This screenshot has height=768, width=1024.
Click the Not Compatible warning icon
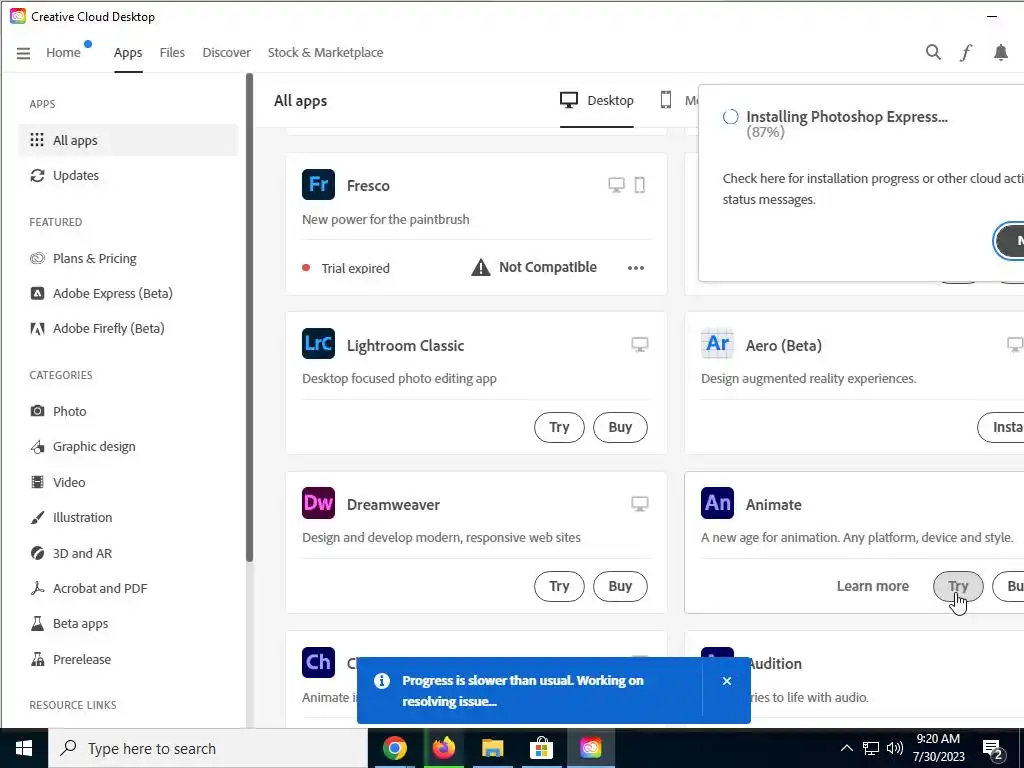tap(481, 267)
